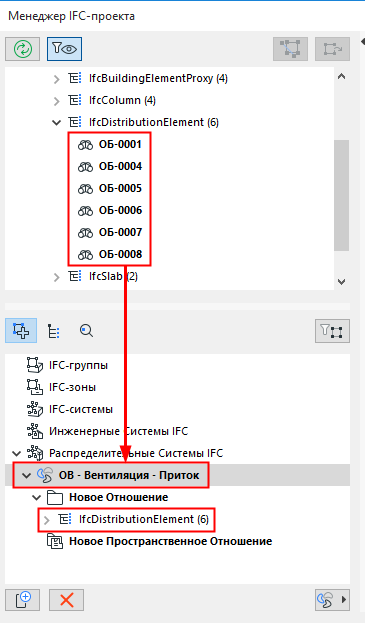
Task: Click the icon beside ОБ-0001
Action: pyautogui.click(x=85, y=145)
